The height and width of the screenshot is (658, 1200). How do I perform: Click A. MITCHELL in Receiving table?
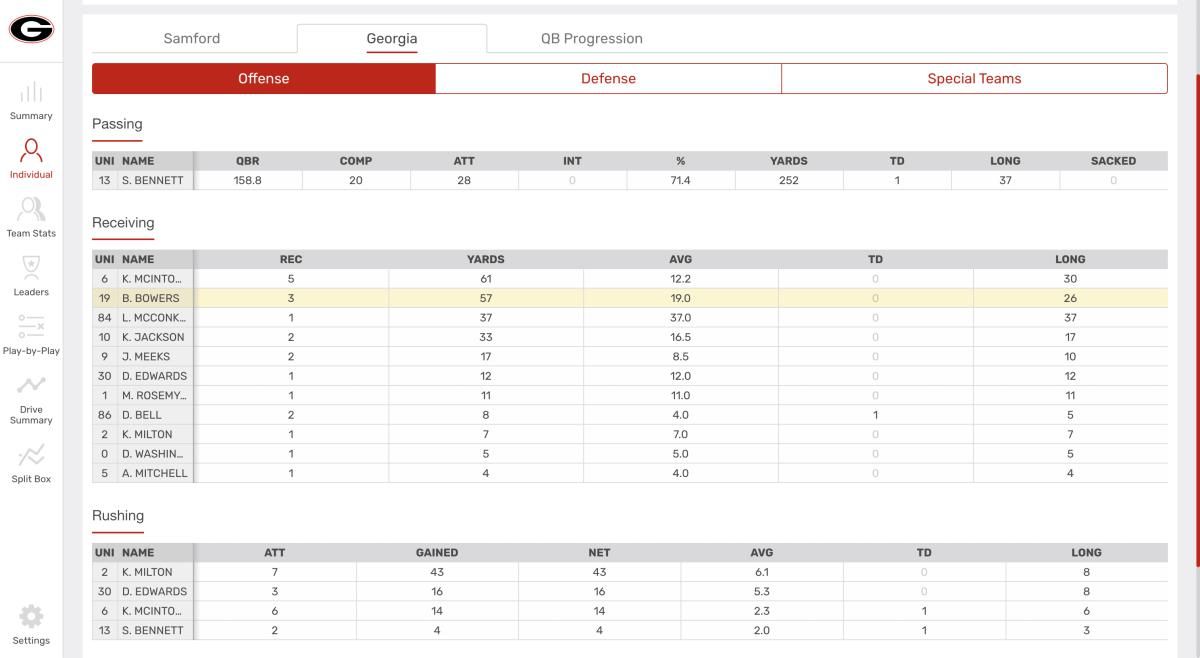155,474
